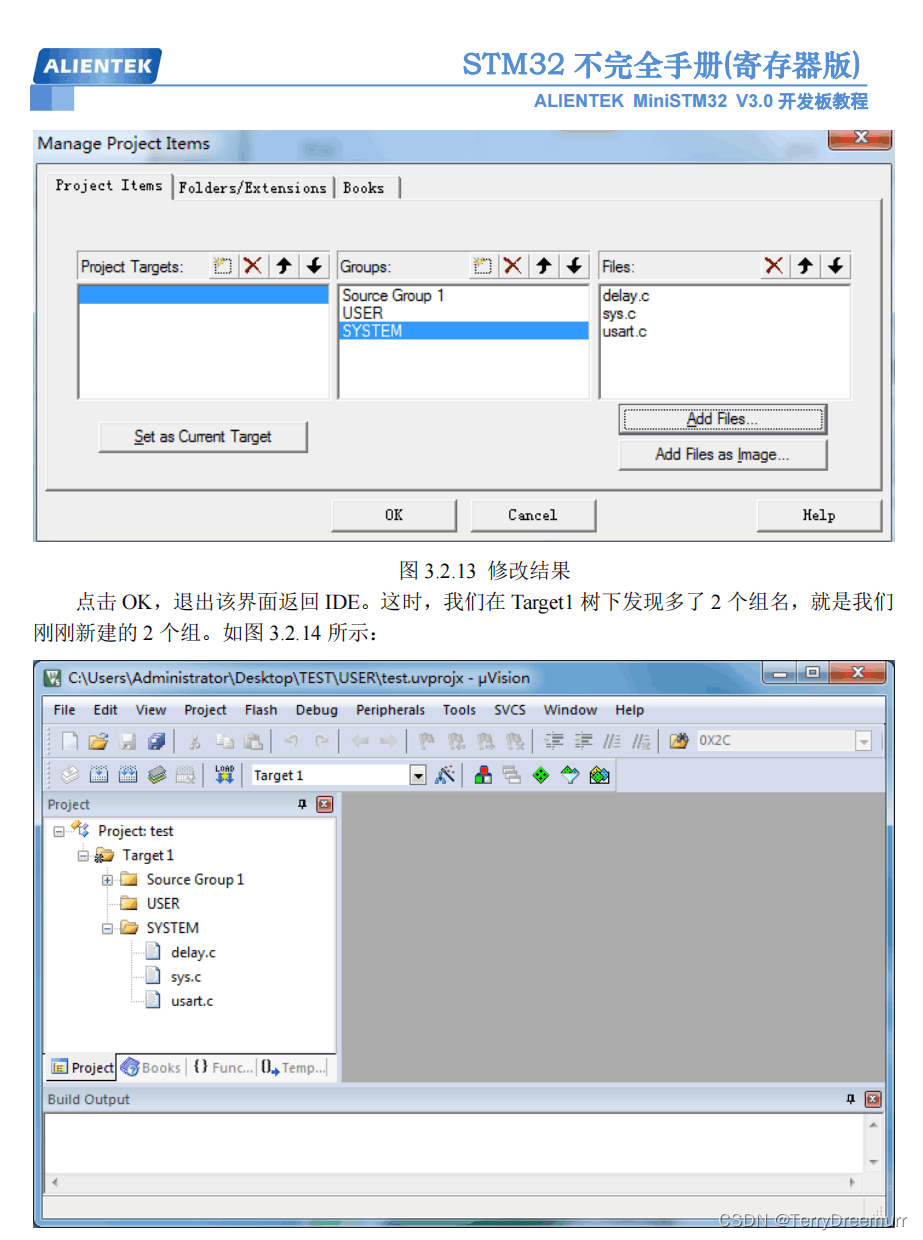Create a new group using the new-item icon

coord(483,265)
